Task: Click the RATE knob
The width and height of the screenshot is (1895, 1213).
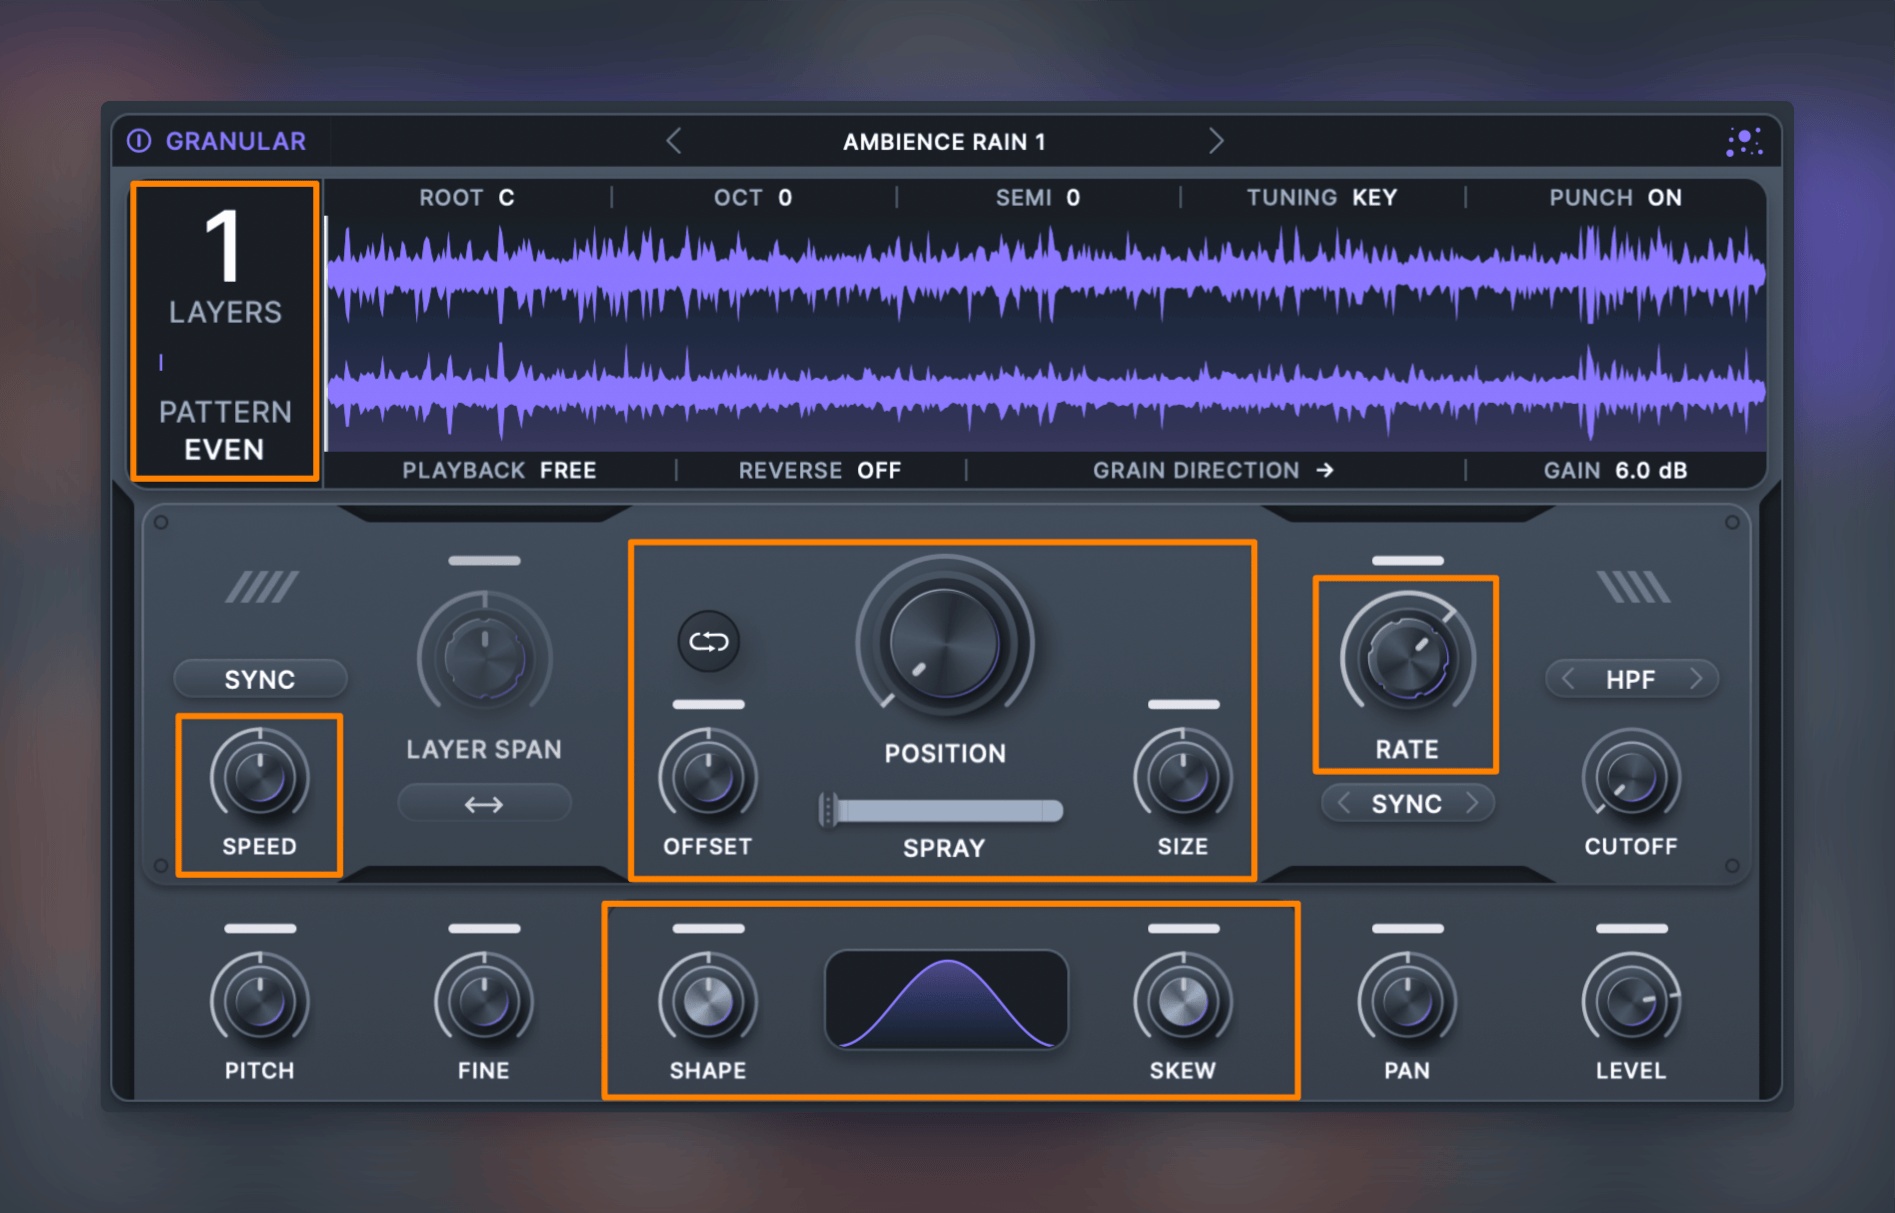Action: click(x=1407, y=658)
